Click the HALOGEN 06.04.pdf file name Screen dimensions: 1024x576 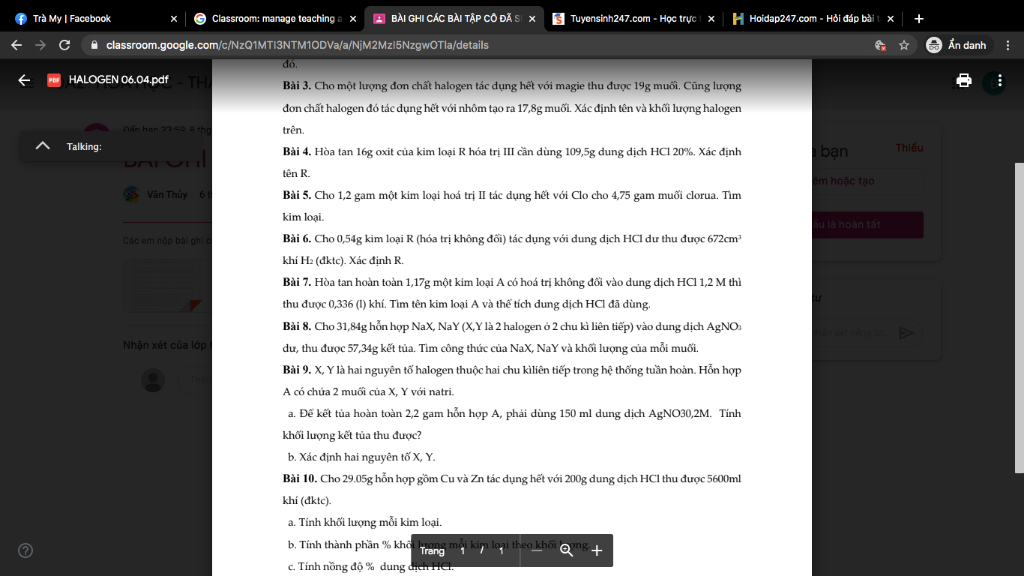(x=118, y=80)
